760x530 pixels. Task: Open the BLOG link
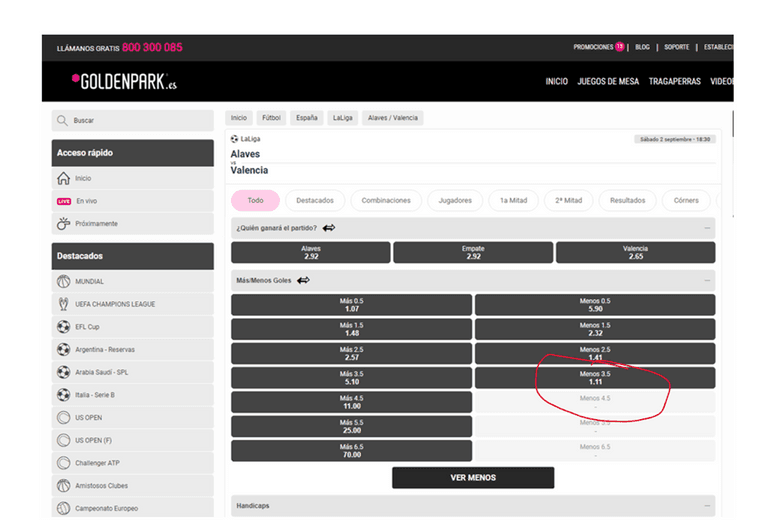click(642, 47)
